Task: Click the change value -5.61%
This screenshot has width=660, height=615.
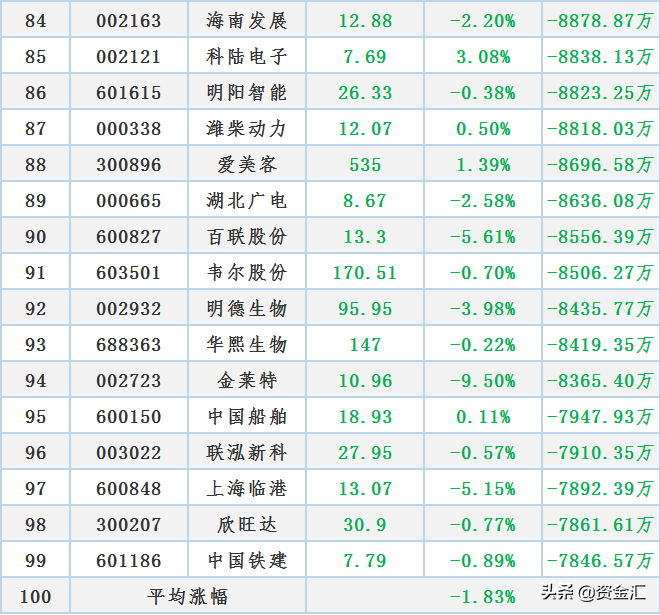Action: click(x=483, y=237)
